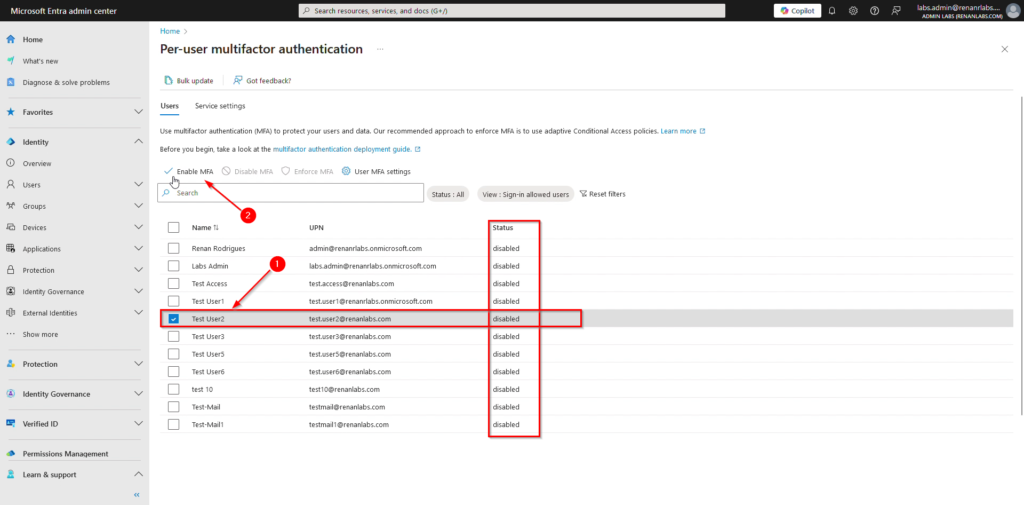
Task: Click the Applications grid icon
Action: 10,249
